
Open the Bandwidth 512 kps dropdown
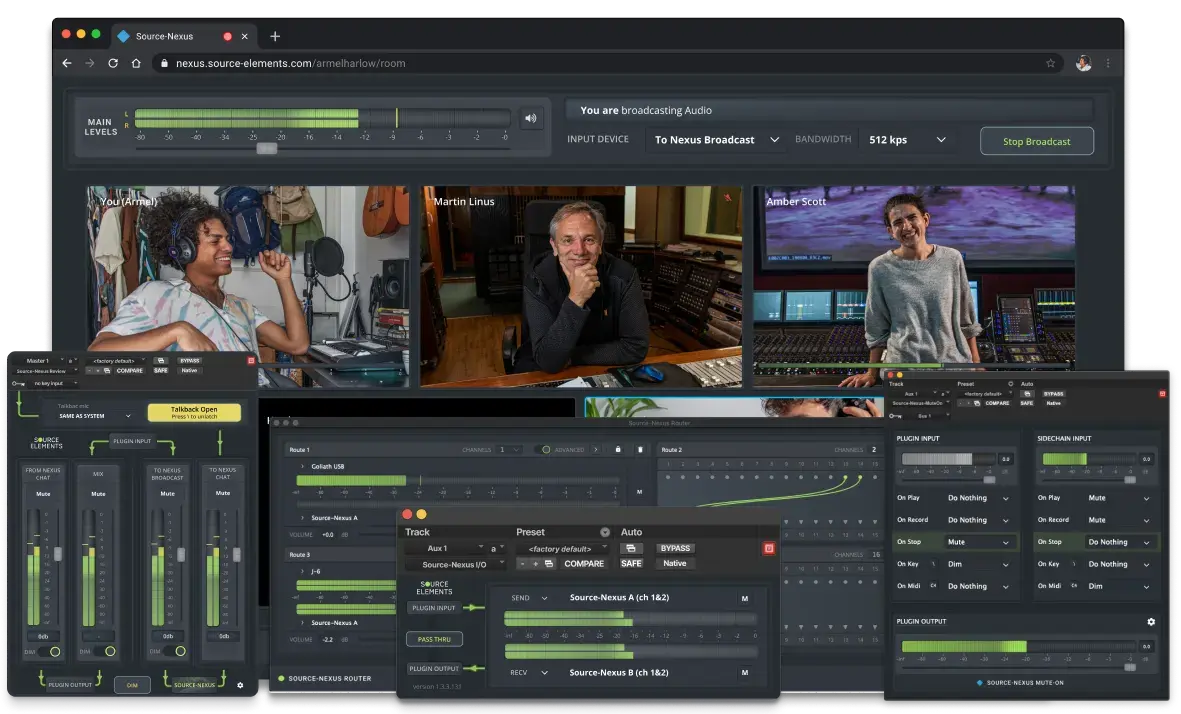point(906,140)
